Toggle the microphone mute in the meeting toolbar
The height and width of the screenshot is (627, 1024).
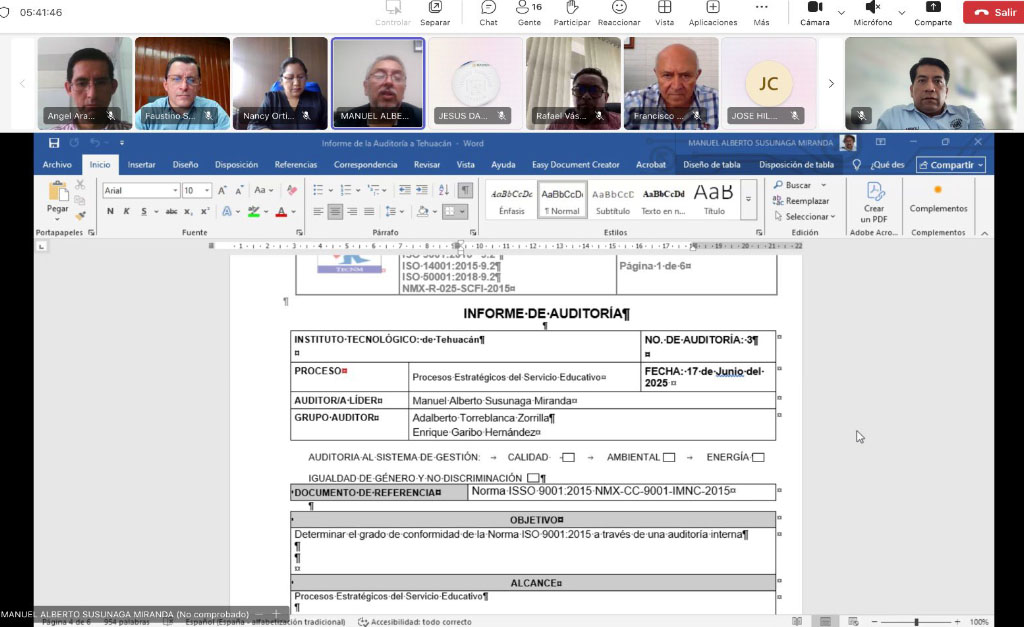[x=872, y=13]
